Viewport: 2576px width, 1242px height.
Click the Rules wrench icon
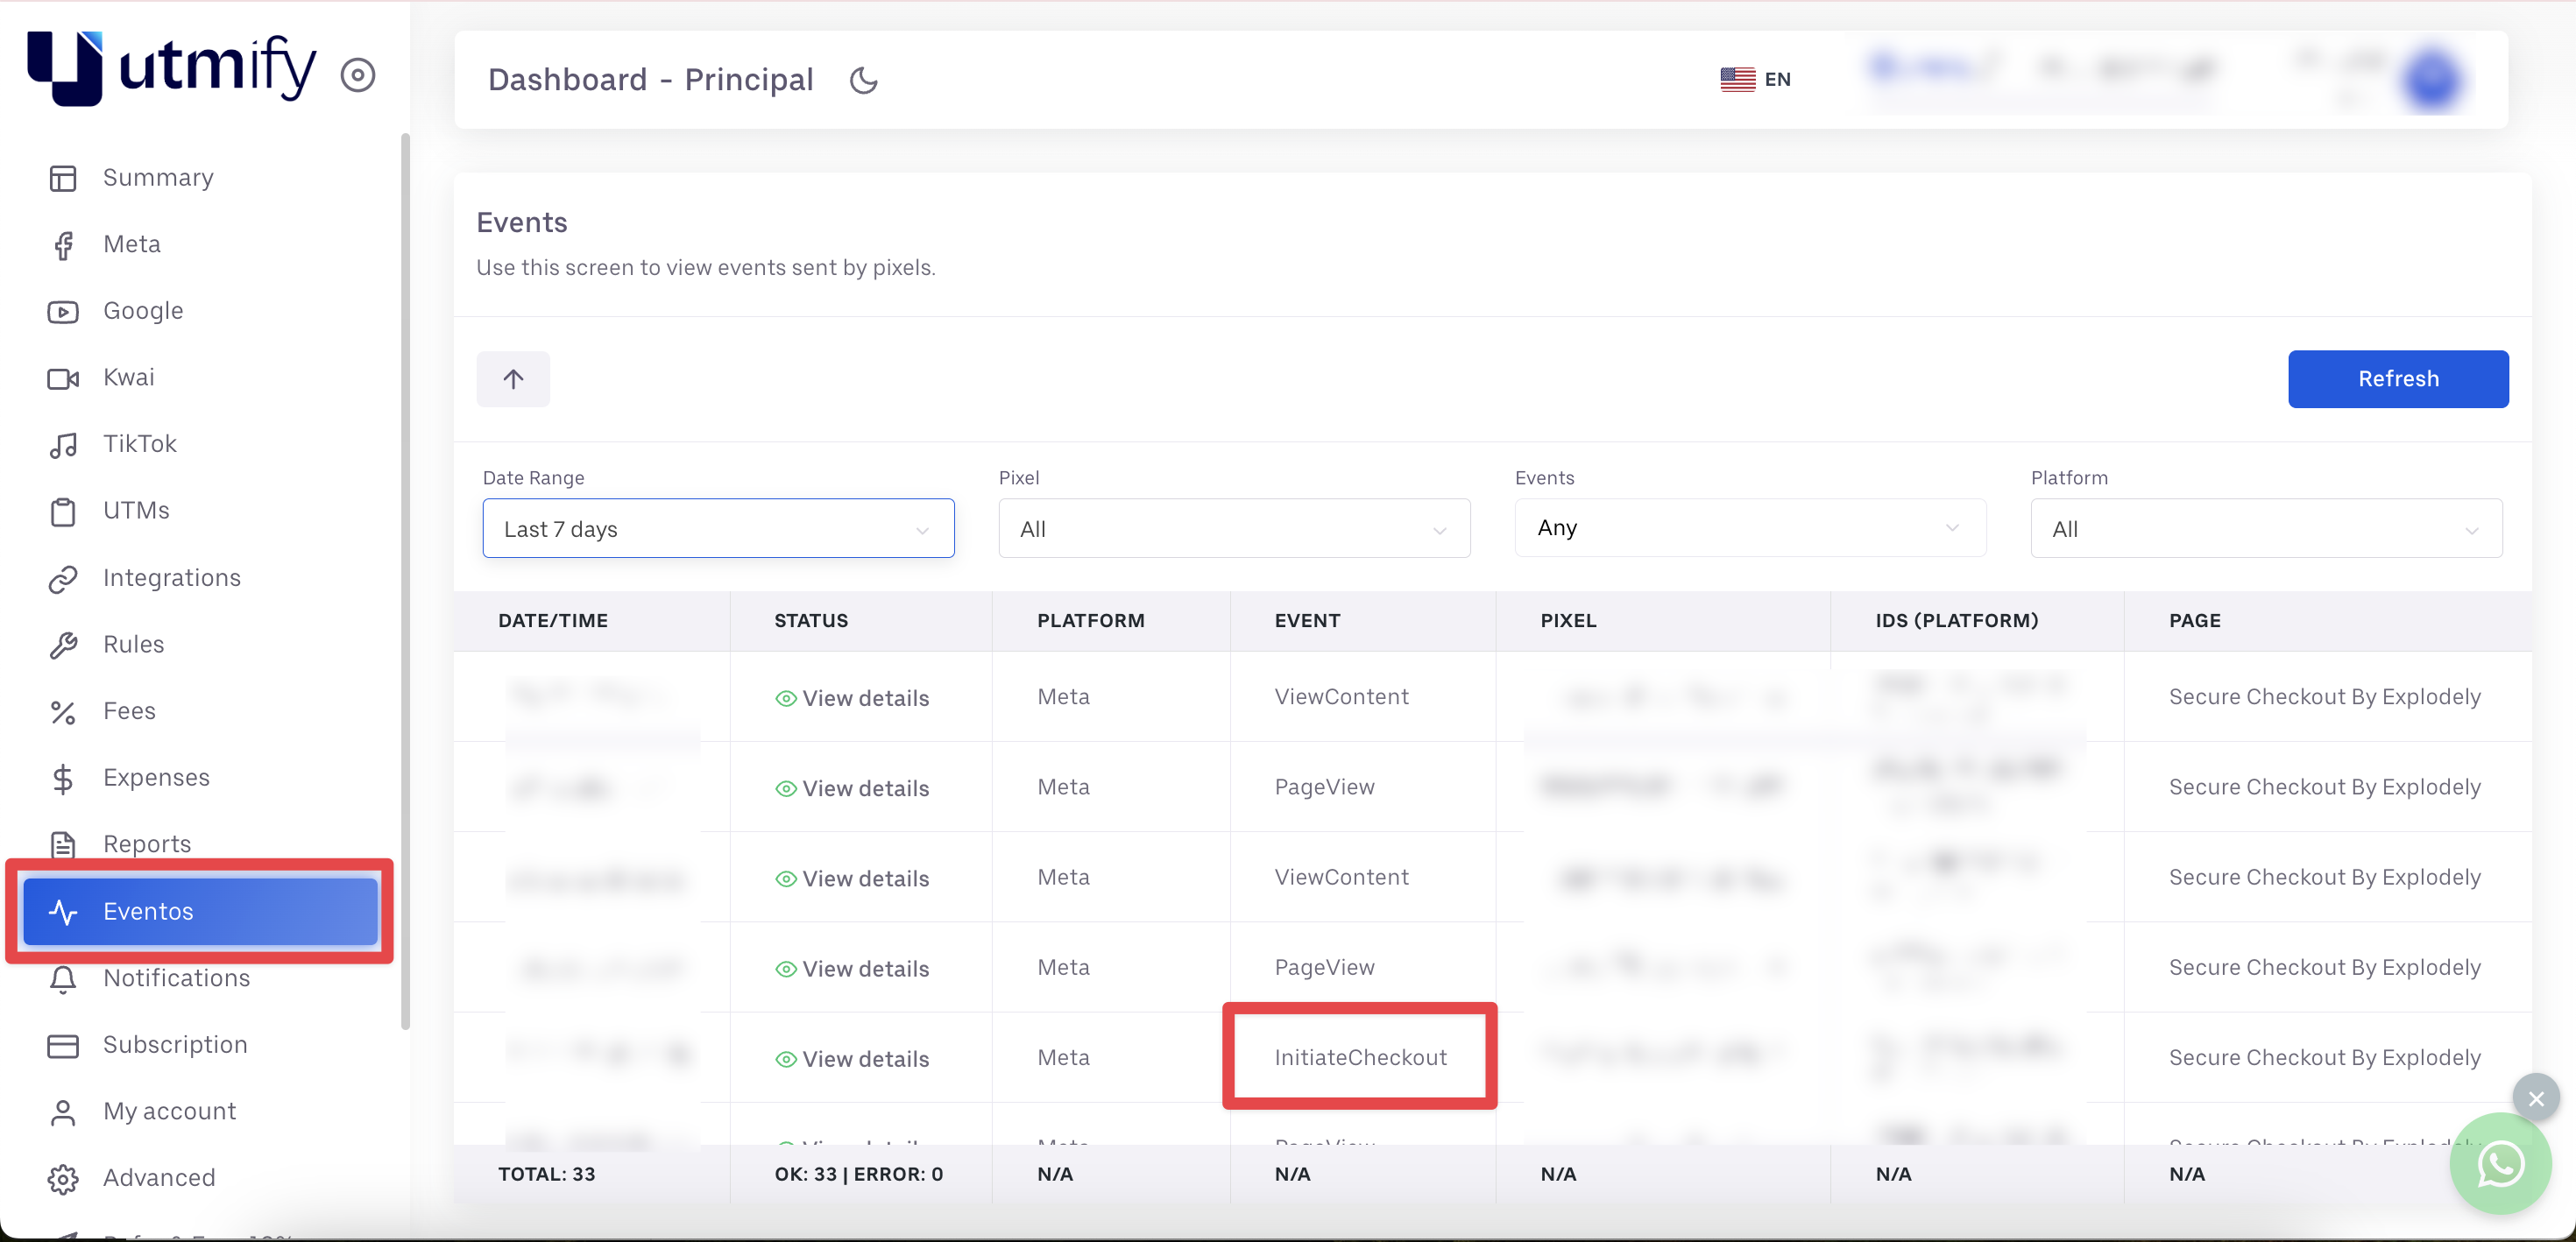coord(63,645)
